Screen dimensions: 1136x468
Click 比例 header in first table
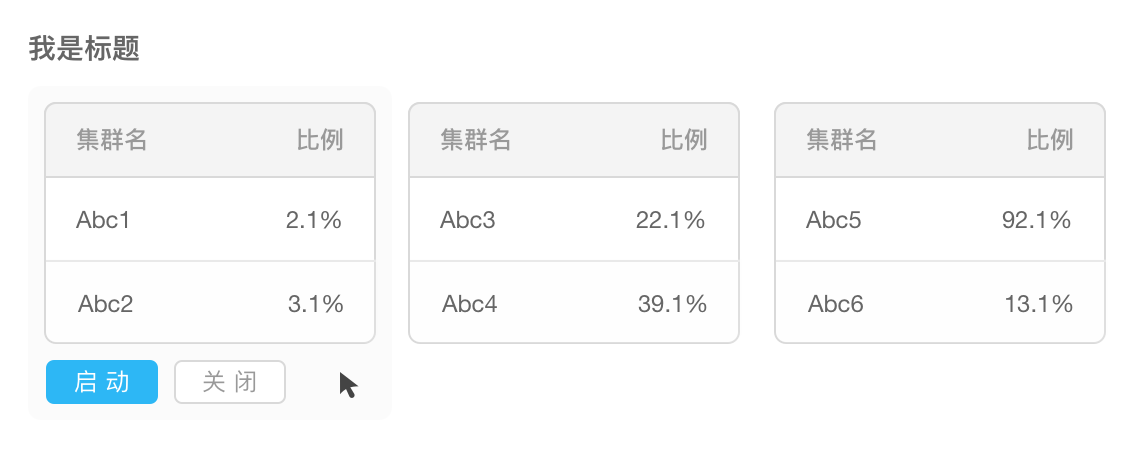[320, 140]
